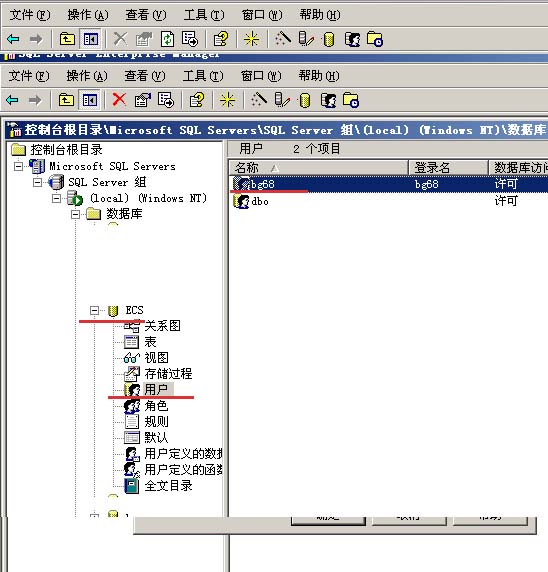Open 文件(F) menu in the lower menu bar
Viewport: 548px width, 572px height.
29,76
